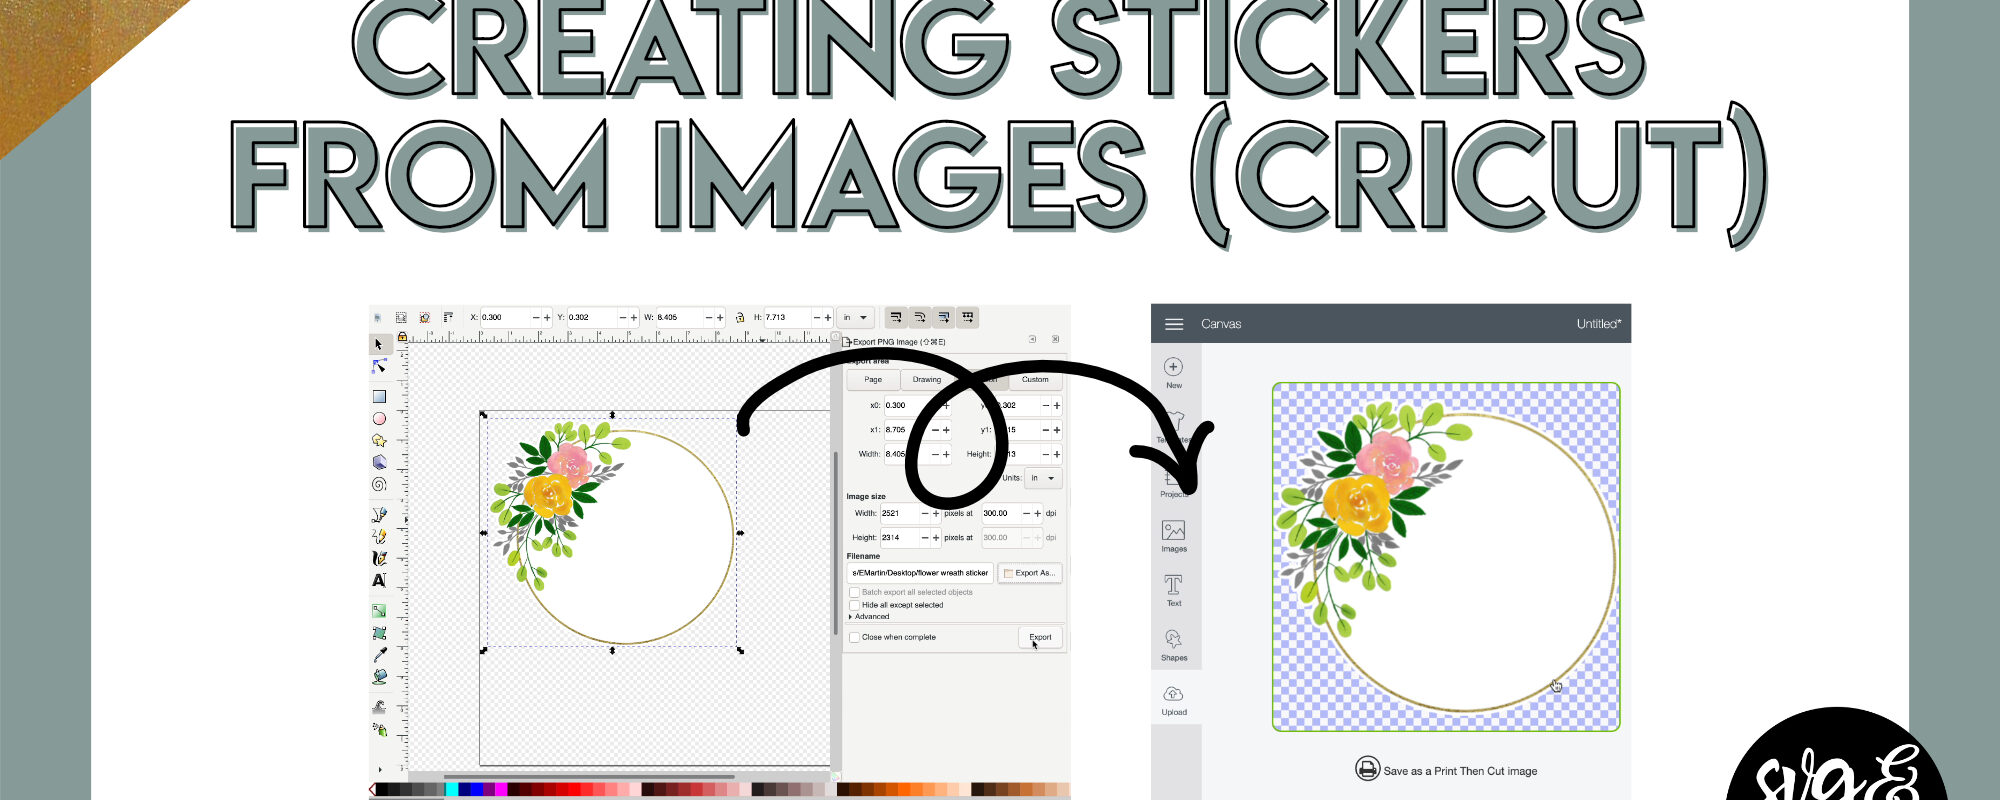Click the New icon in Cricut sidebar
The height and width of the screenshot is (800, 2000).
(x=1174, y=373)
